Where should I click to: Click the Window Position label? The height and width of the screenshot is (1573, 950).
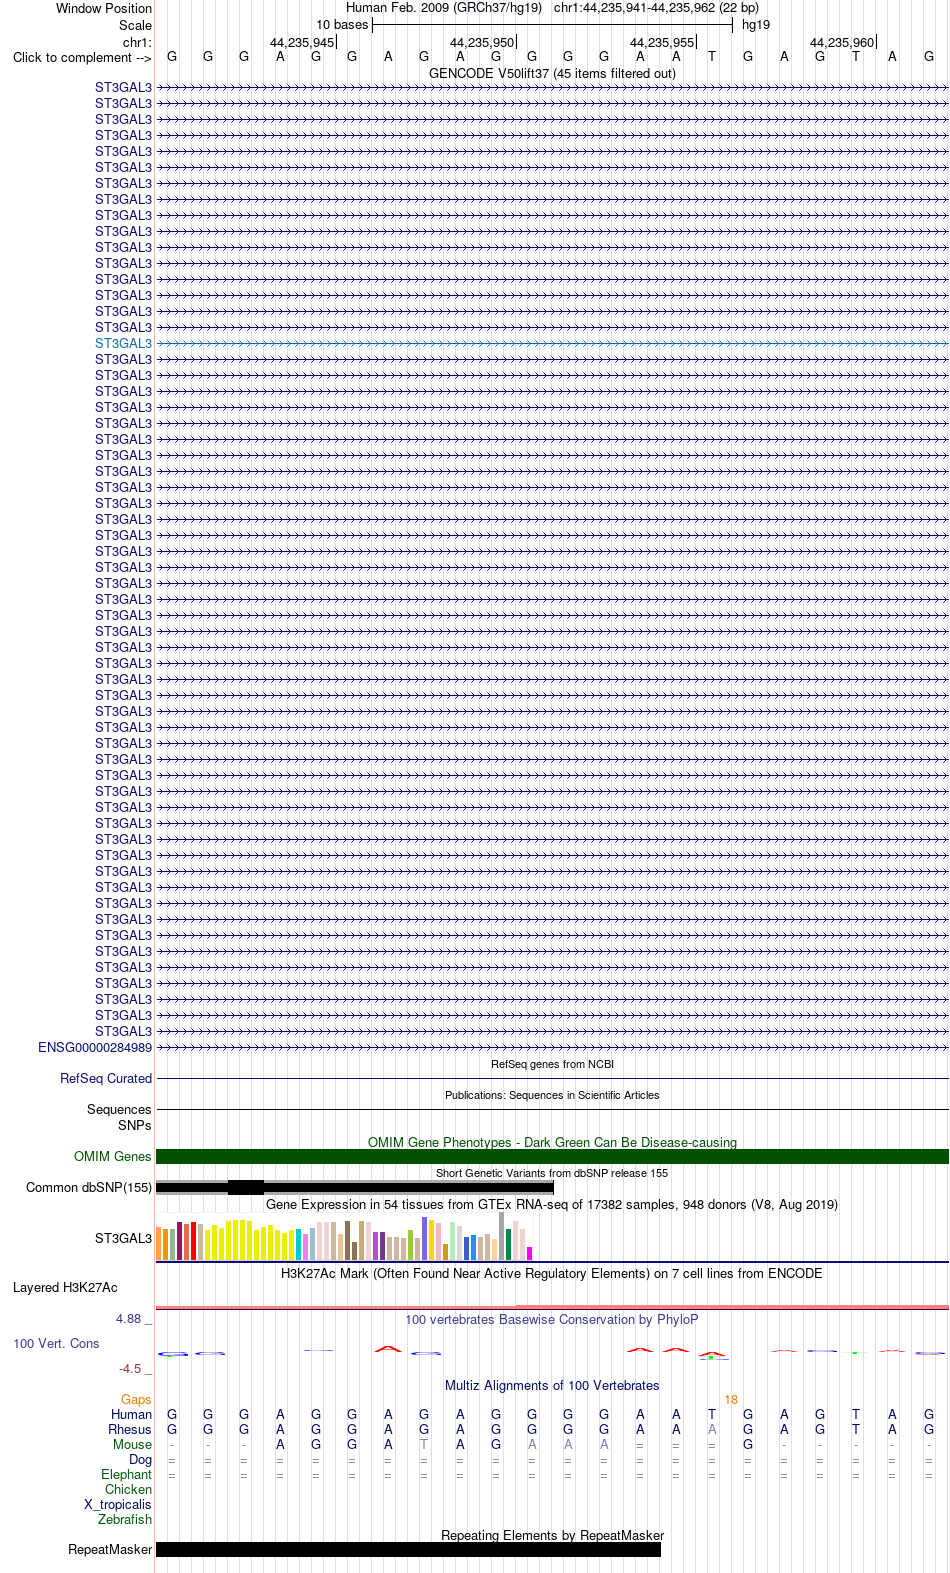coord(104,8)
